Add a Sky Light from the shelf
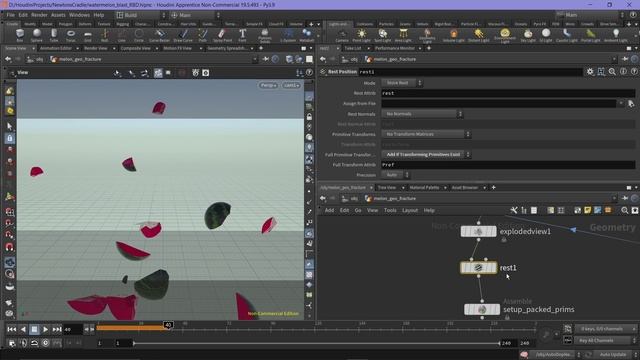The width and height of the screenshot is (640, 360). 528,35
